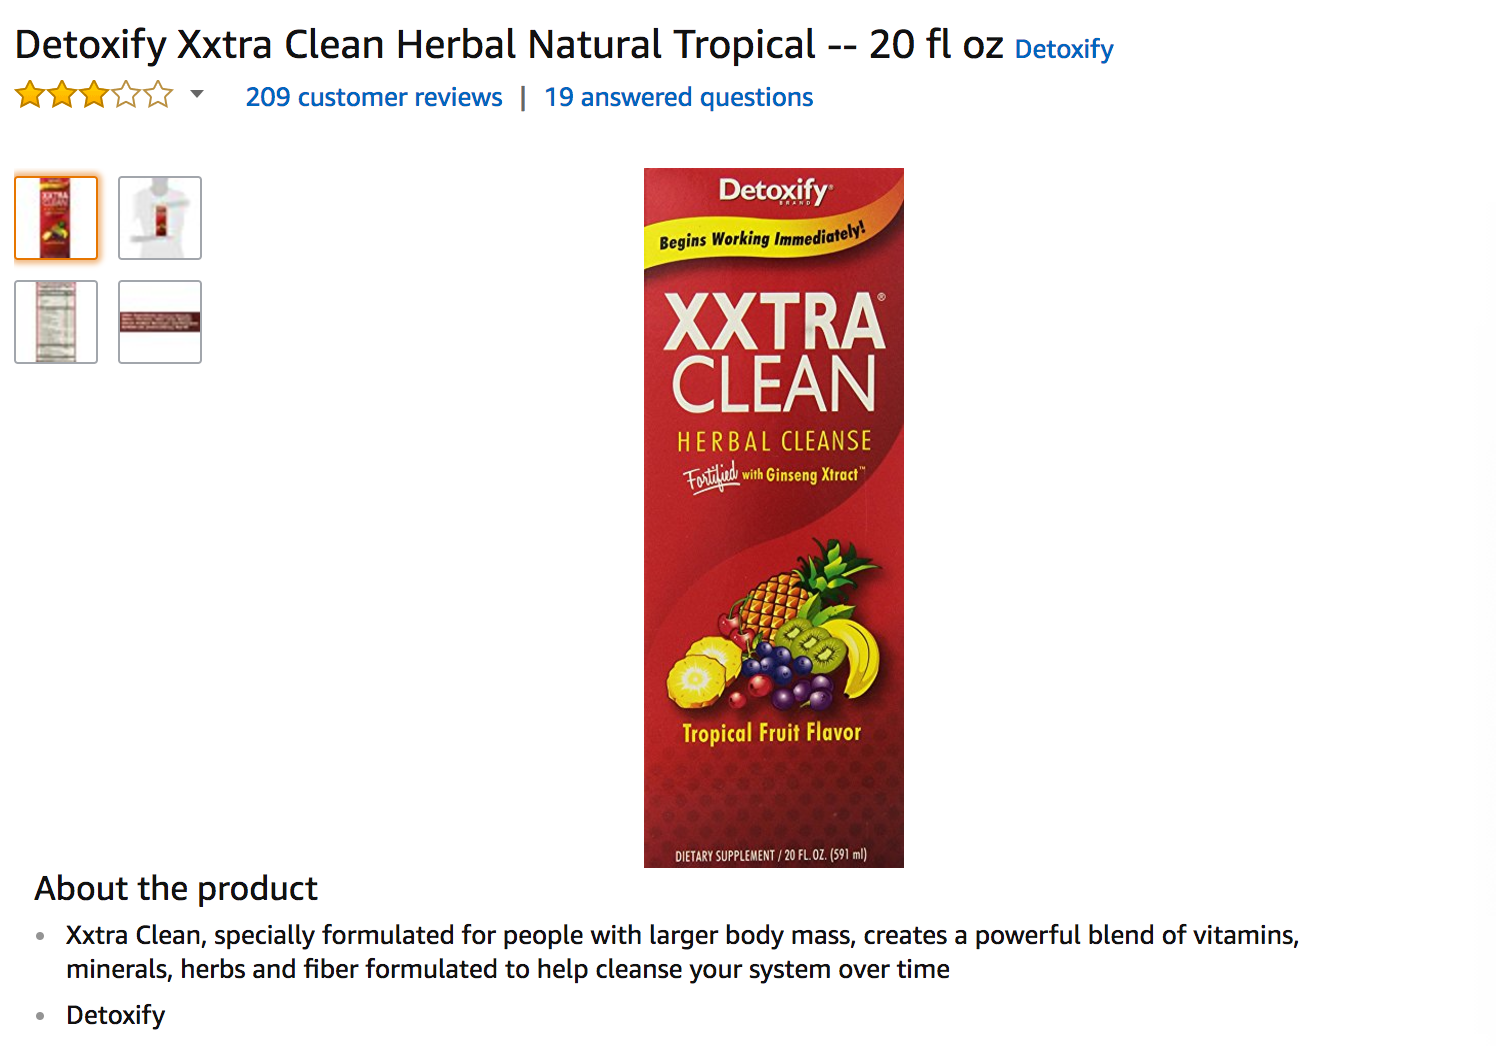Click the Detoxify bullet item
1496x1046 pixels.
coord(115,1015)
